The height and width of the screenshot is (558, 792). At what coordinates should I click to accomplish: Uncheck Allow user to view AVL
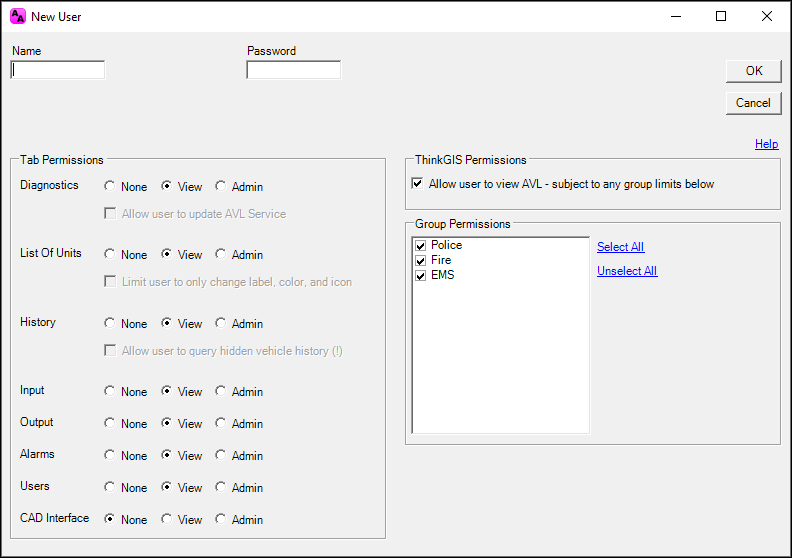pyautogui.click(x=417, y=183)
